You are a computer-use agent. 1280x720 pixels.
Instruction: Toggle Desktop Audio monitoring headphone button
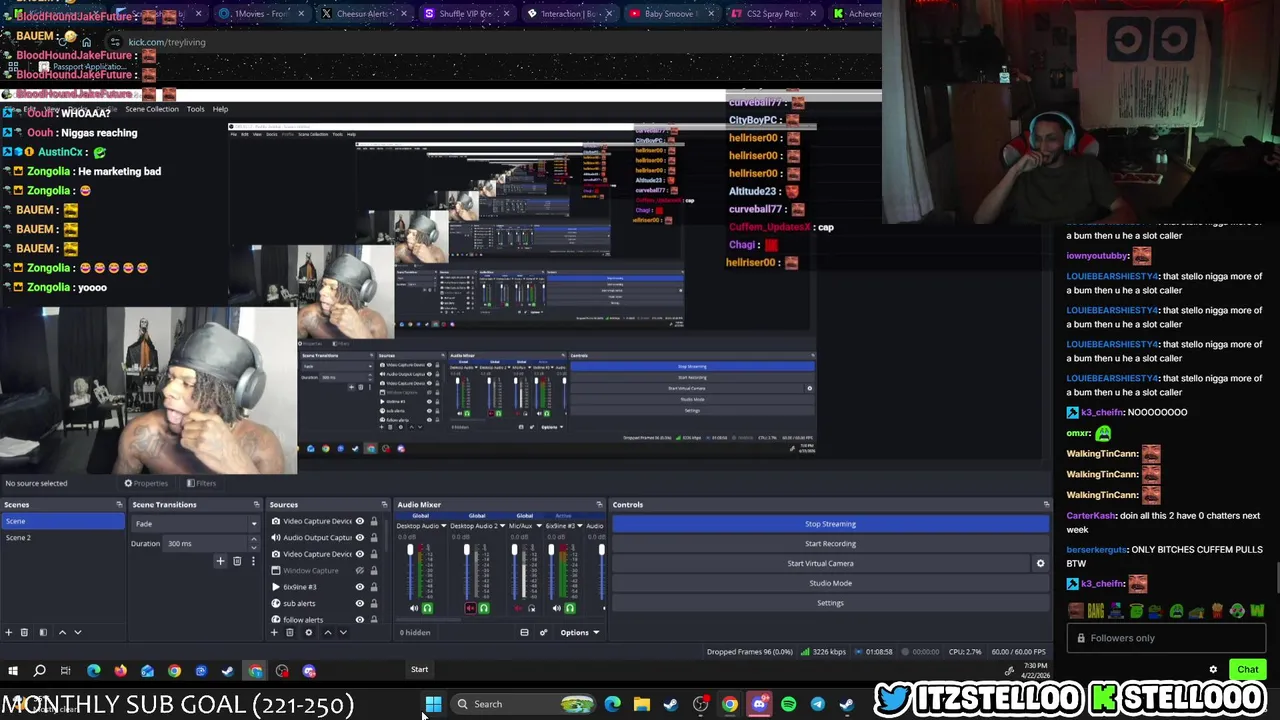tap(427, 608)
